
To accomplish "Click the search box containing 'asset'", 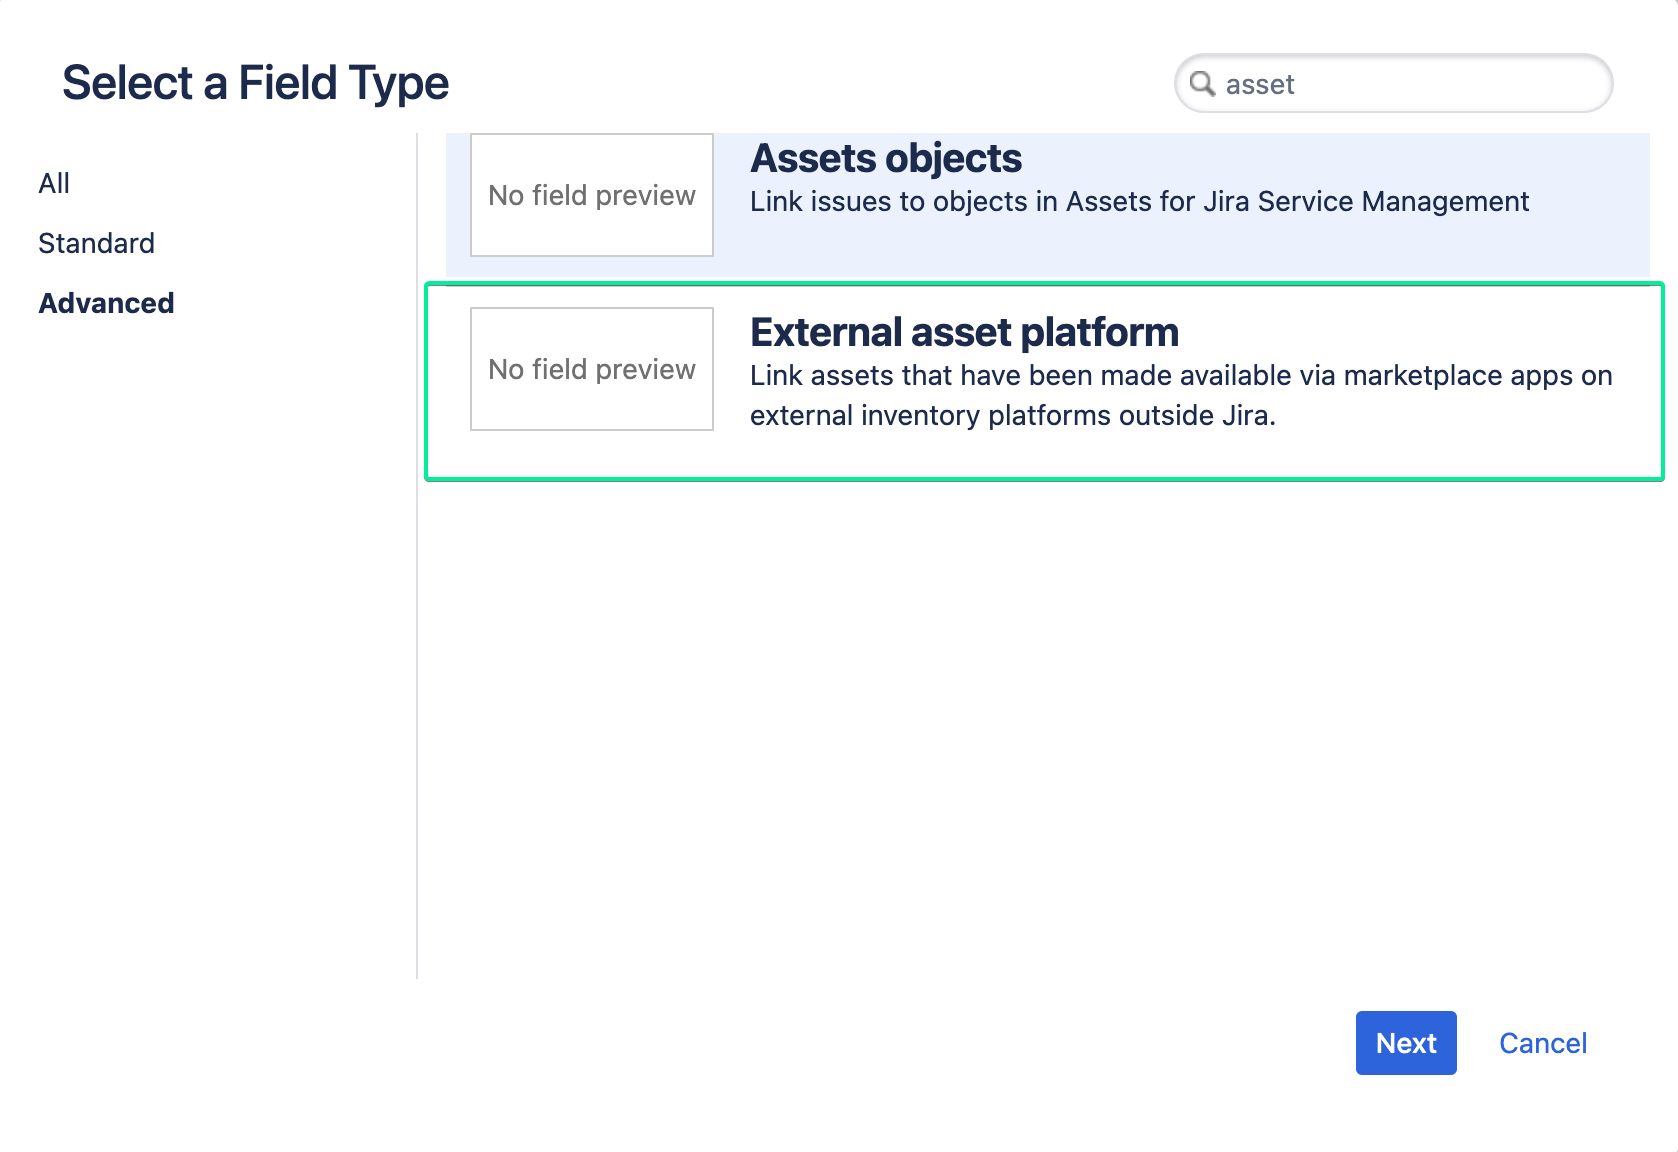I will coord(1390,84).
